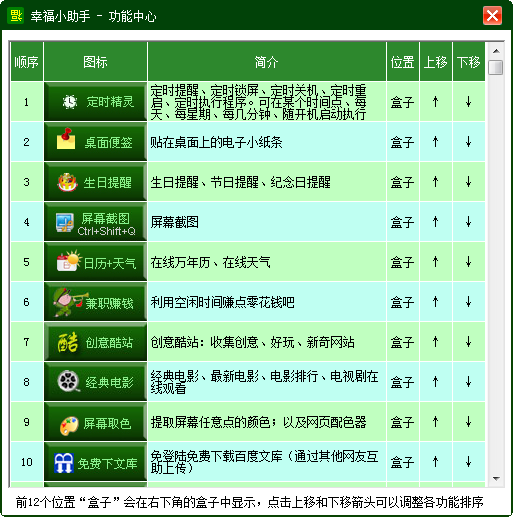Open the 桌面便签 sticky note tool

tap(95, 142)
